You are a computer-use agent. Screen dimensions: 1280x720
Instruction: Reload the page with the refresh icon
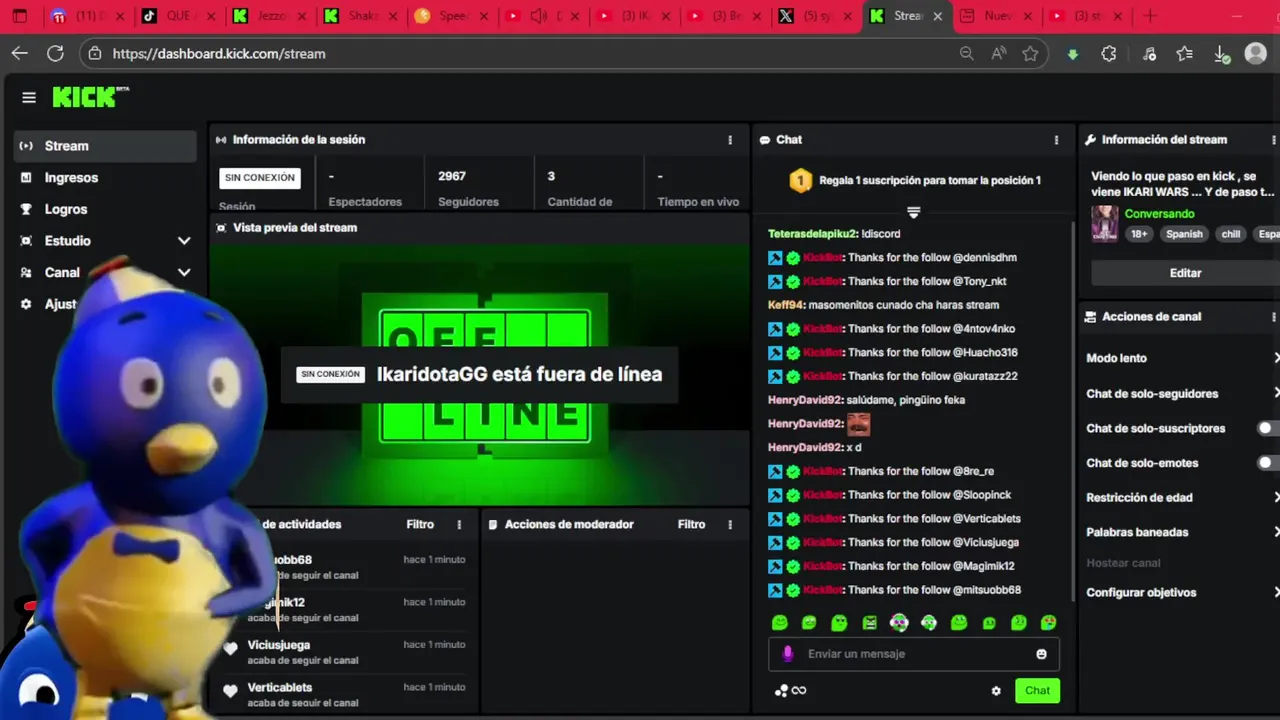[x=56, y=54]
